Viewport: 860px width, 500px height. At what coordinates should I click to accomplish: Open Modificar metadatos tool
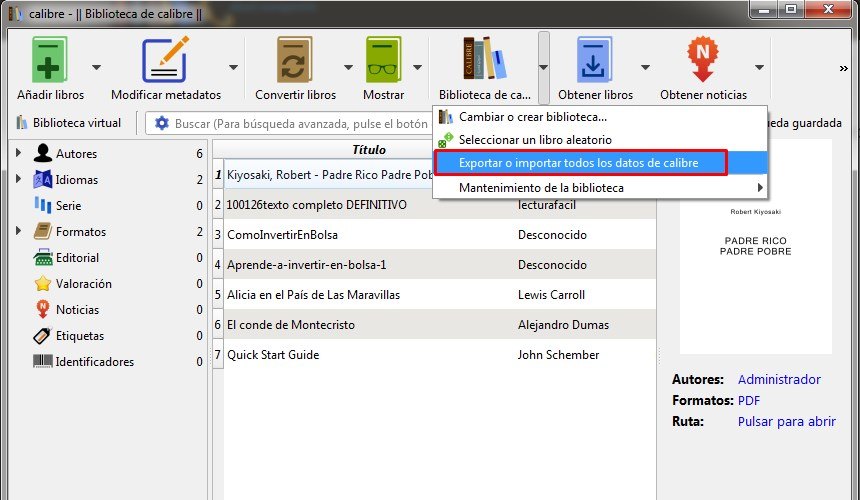pyautogui.click(x=165, y=61)
